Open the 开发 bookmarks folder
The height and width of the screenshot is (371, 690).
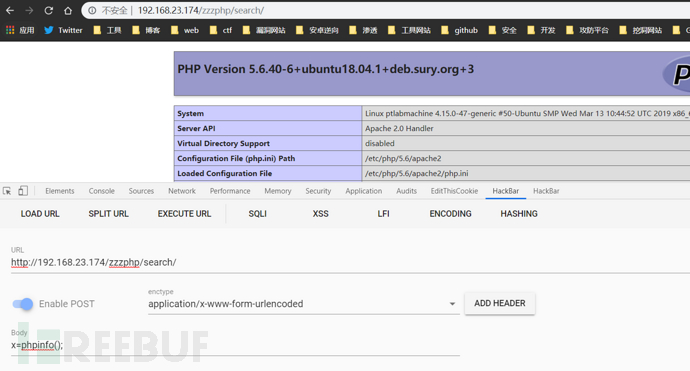click(541, 30)
